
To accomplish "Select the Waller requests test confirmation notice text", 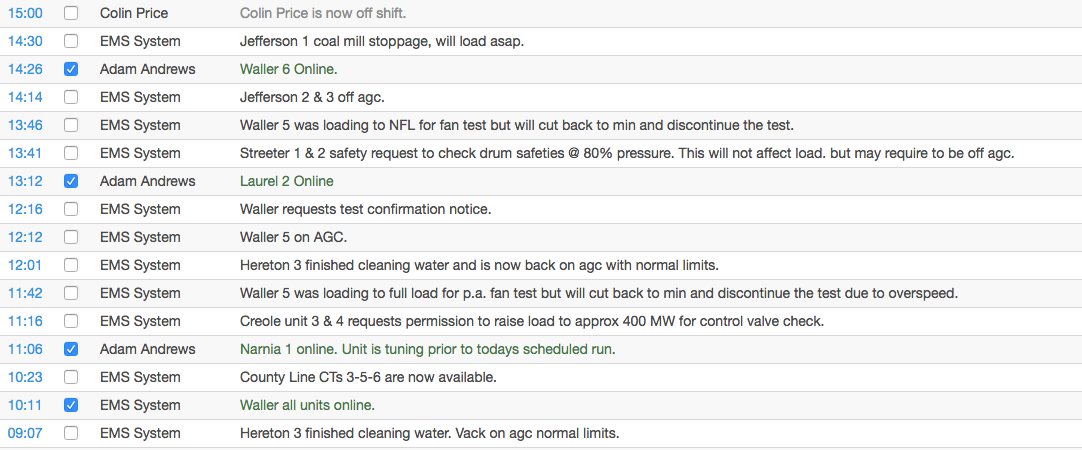I will coord(366,209).
